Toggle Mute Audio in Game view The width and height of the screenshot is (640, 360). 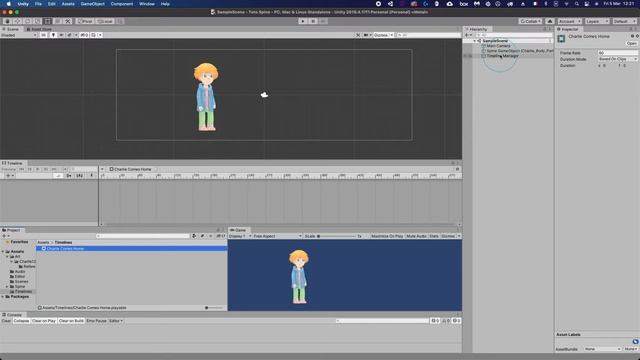(416, 236)
